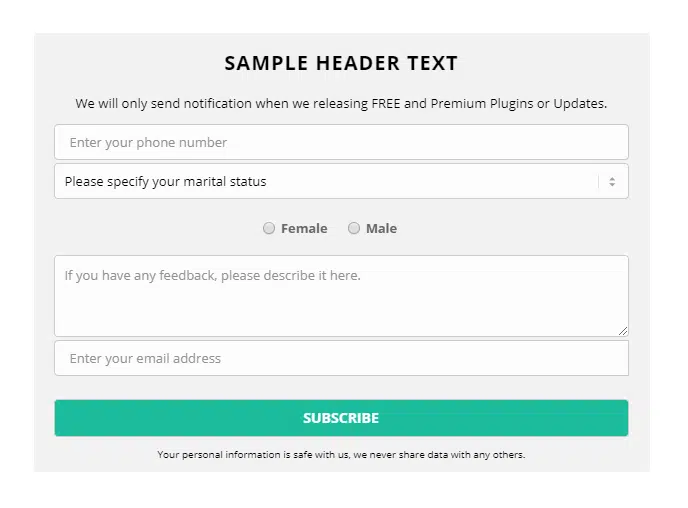This screenshot has width=688, height=508.
Task: Click the feedback placeholder text in textarea
Action: pos(212,275)
